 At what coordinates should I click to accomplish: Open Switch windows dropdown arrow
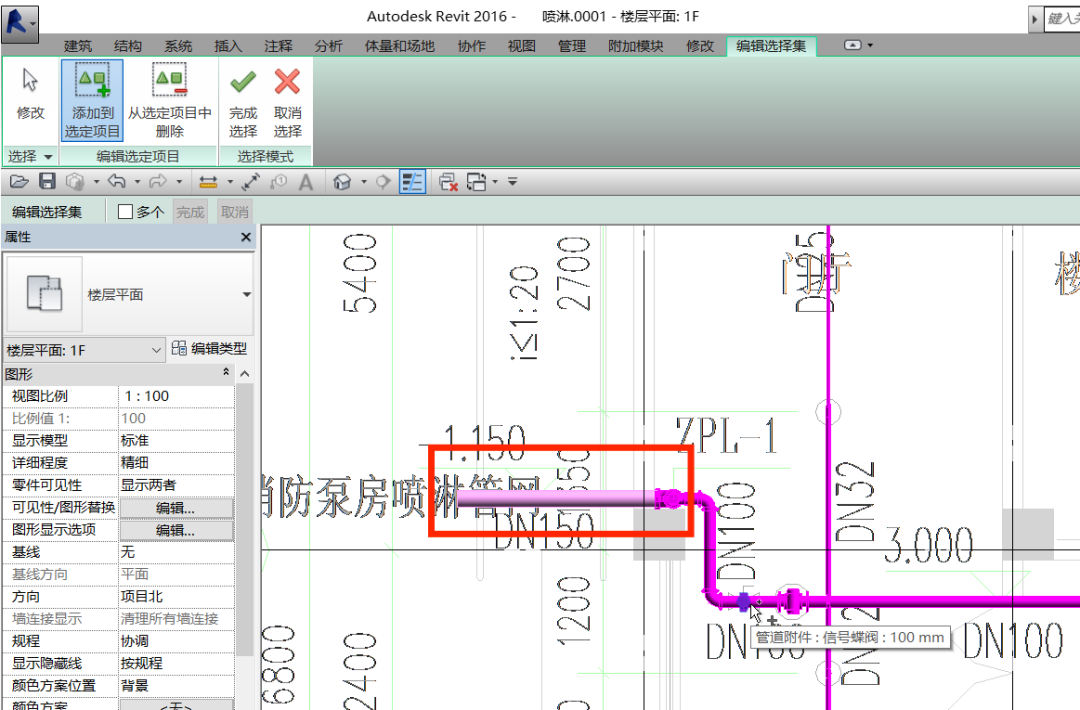click(x=495, y=182)
